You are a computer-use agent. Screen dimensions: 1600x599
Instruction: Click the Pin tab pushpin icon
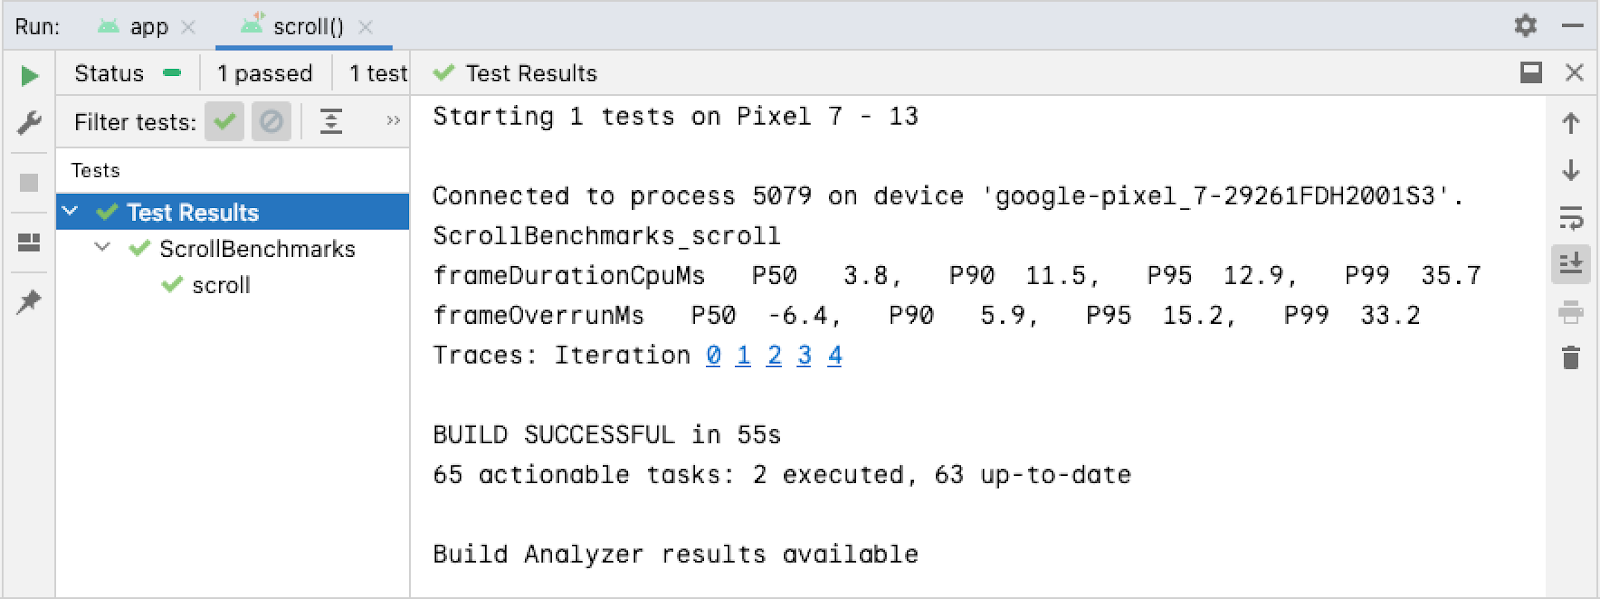[x=29, y=301]
